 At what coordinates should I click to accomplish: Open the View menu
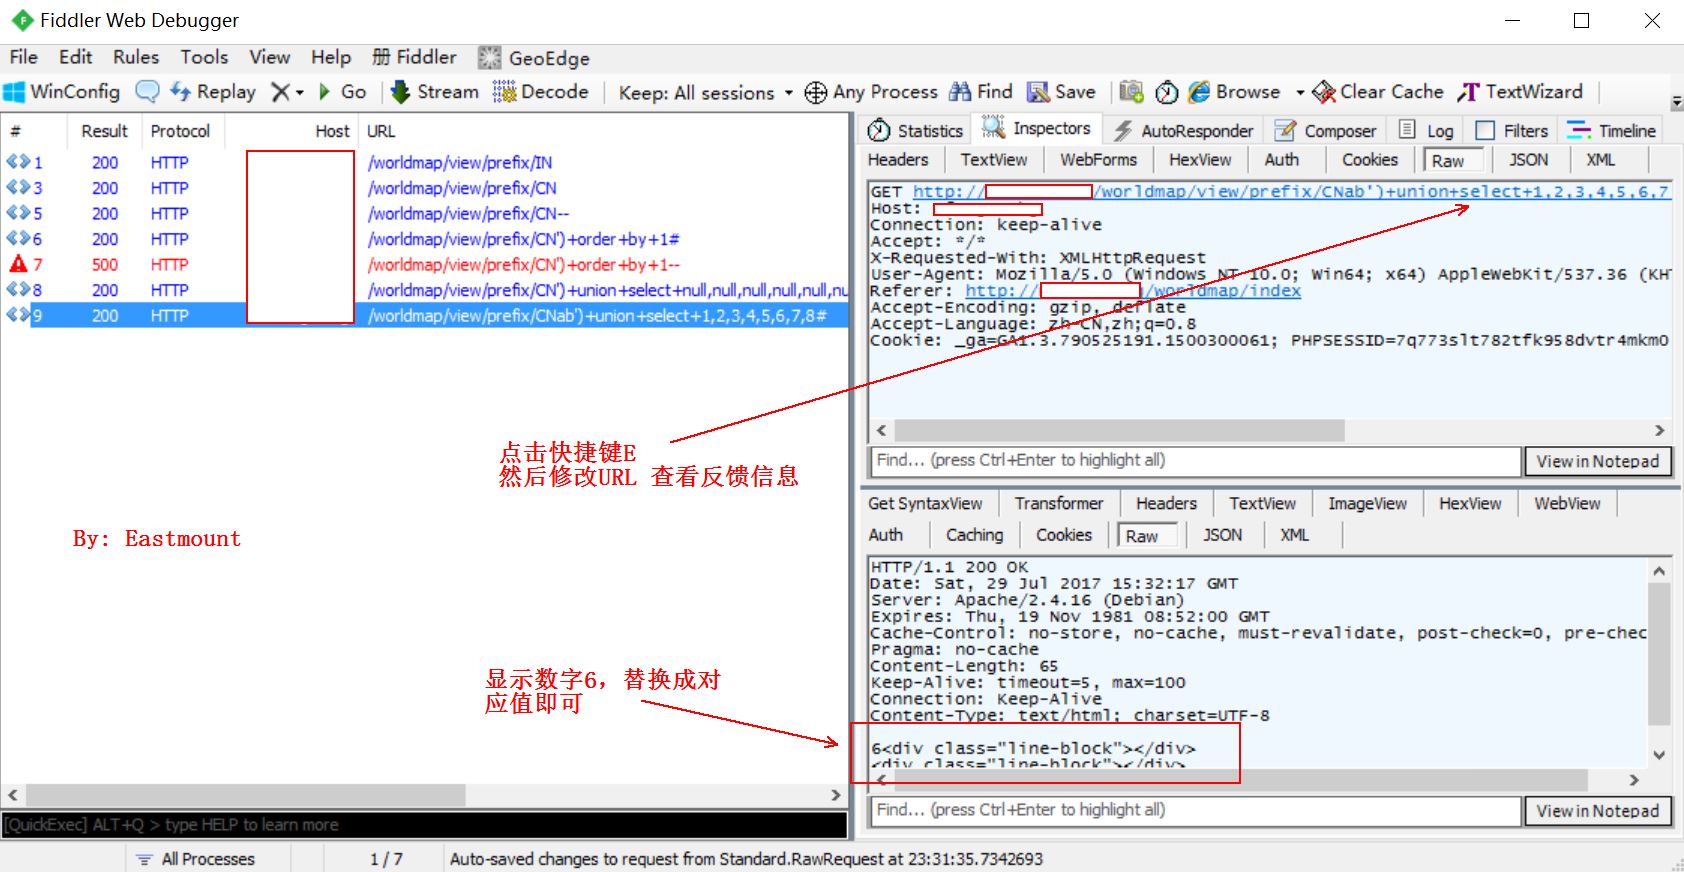(269, 57)
